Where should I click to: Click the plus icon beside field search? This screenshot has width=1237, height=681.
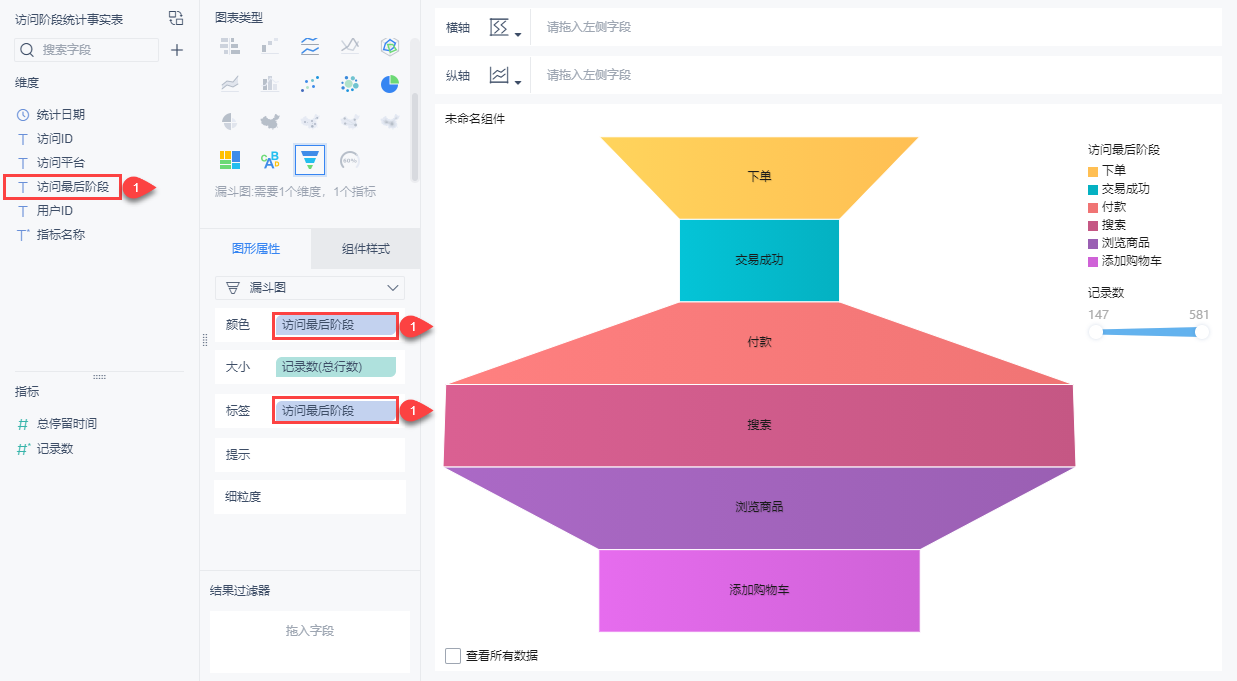click(177, 50)
